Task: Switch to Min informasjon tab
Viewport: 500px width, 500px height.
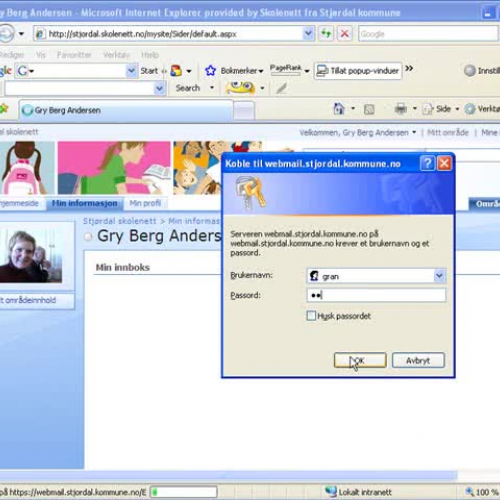Action: tap(85, 203)
